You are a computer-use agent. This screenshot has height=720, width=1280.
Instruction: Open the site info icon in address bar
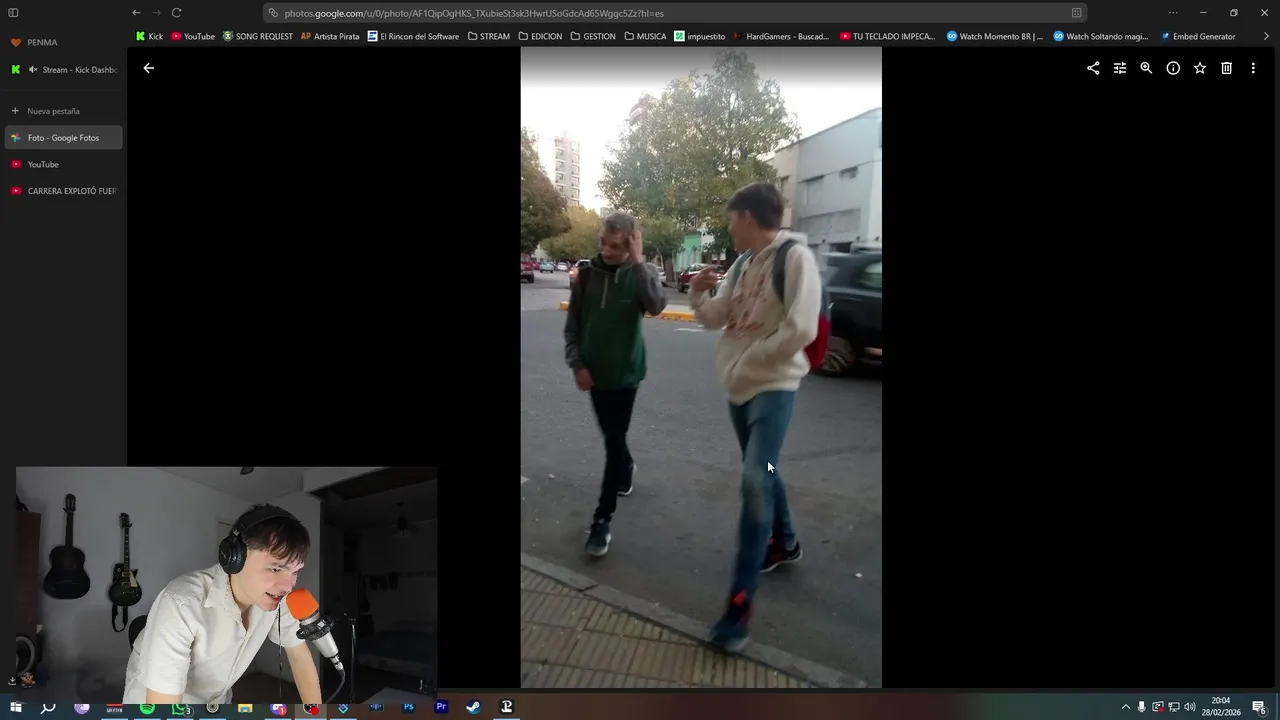(x=274, y=13)
